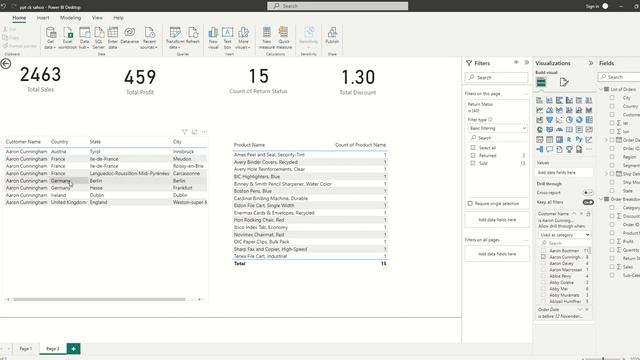Open Recent sources list
This screenshot has width=640, height=360.
149,38
